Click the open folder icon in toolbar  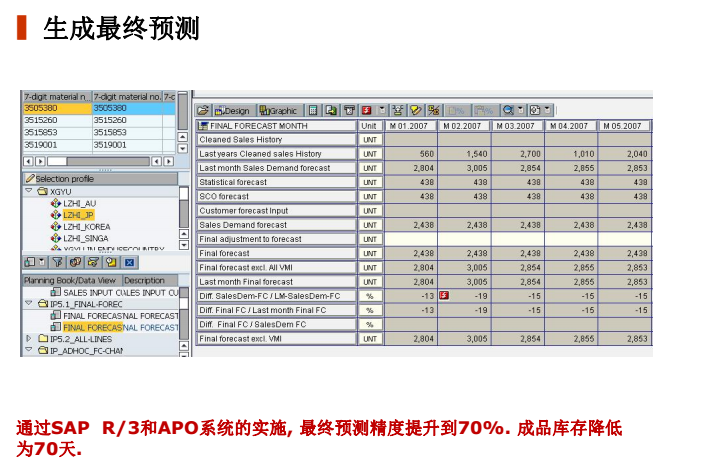(x=203, y=110)
